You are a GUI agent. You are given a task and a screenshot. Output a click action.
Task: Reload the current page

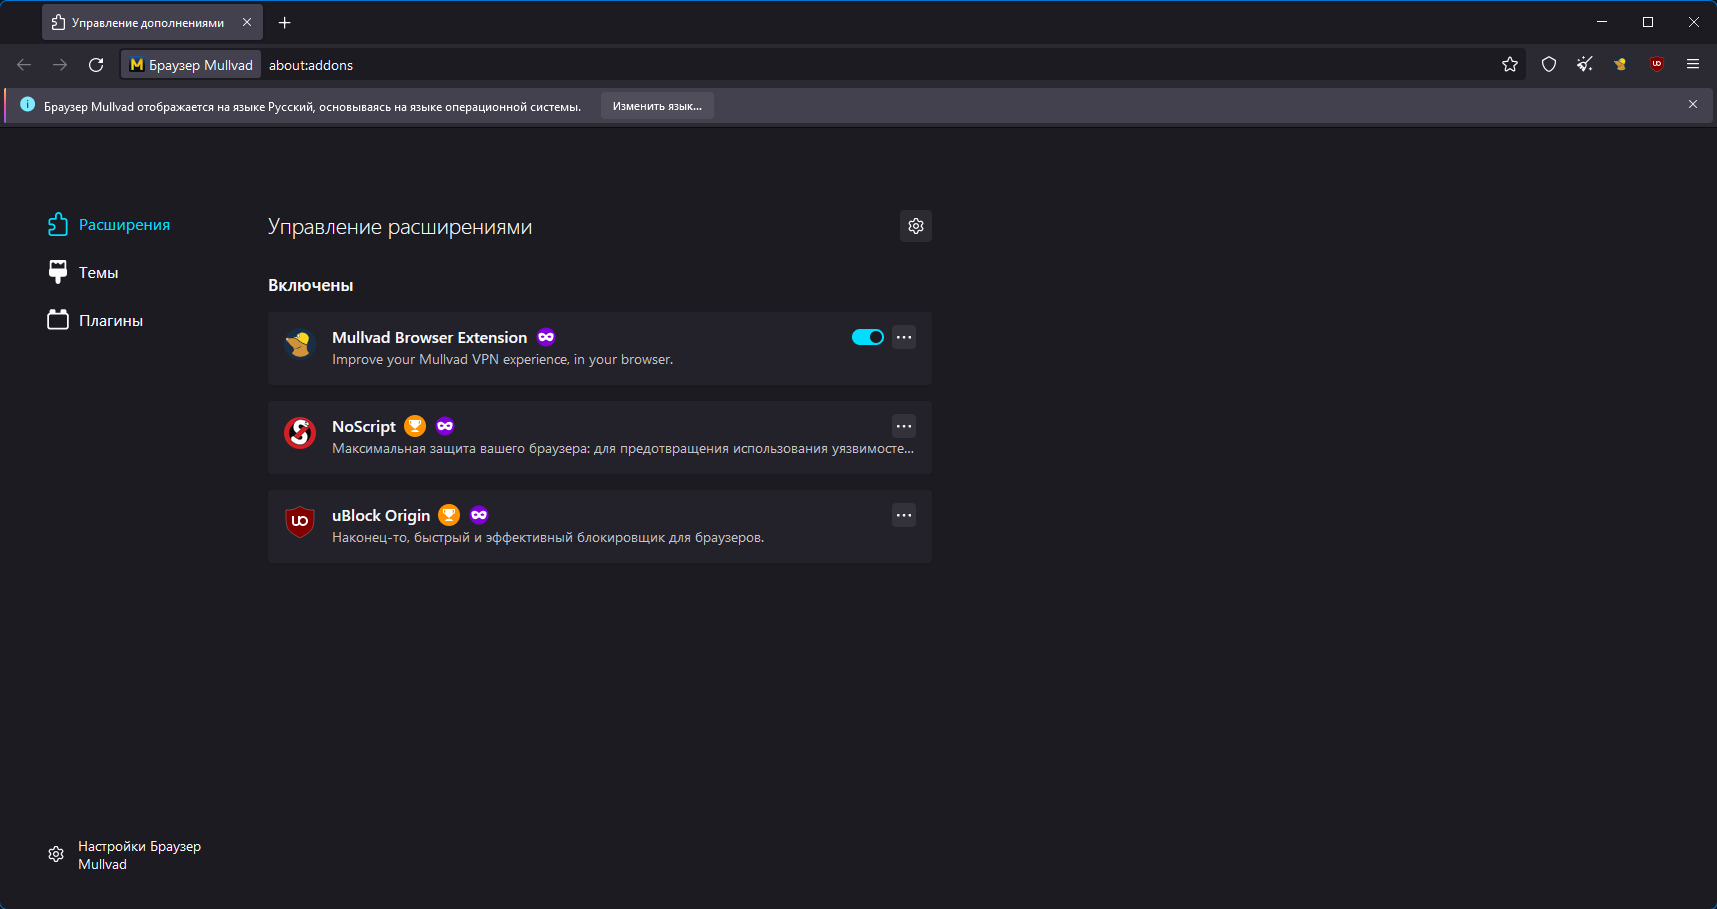pyautogui.click(x=96, y=65)
